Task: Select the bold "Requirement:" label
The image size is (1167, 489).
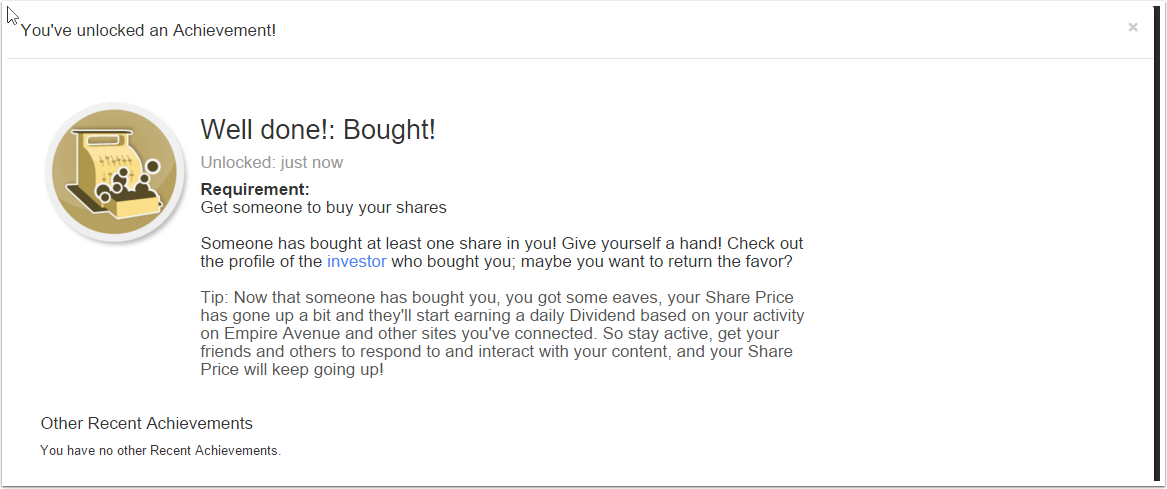Action: [255, 189]
